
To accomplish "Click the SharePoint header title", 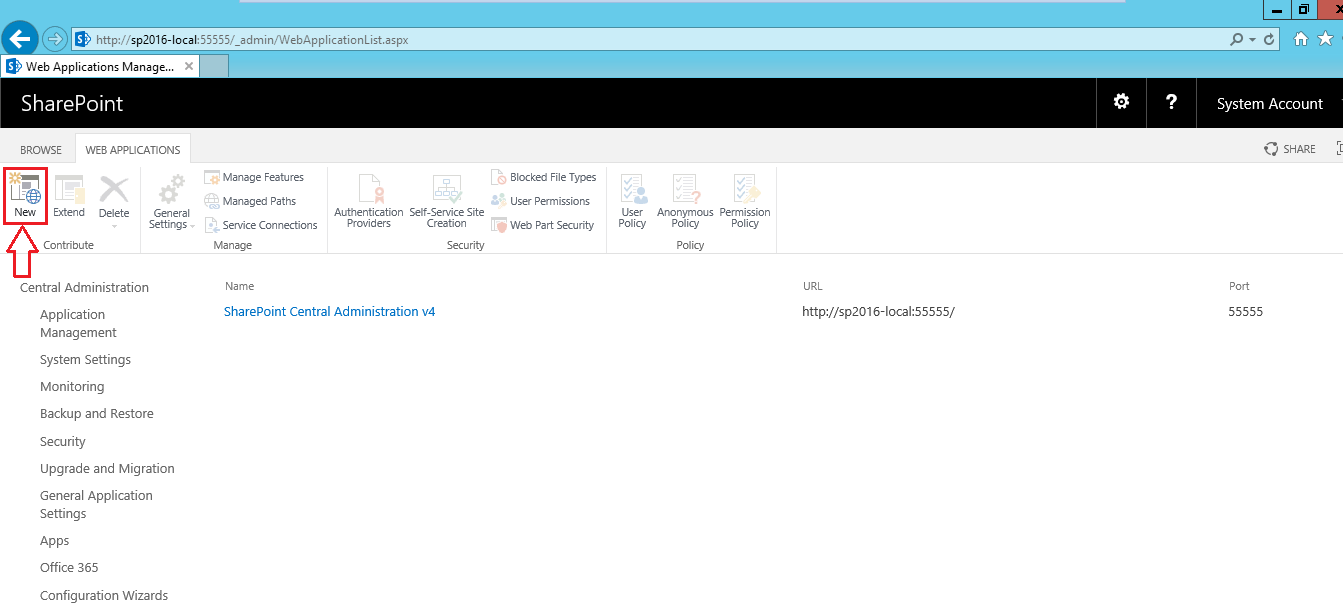I will pos(72,104).
